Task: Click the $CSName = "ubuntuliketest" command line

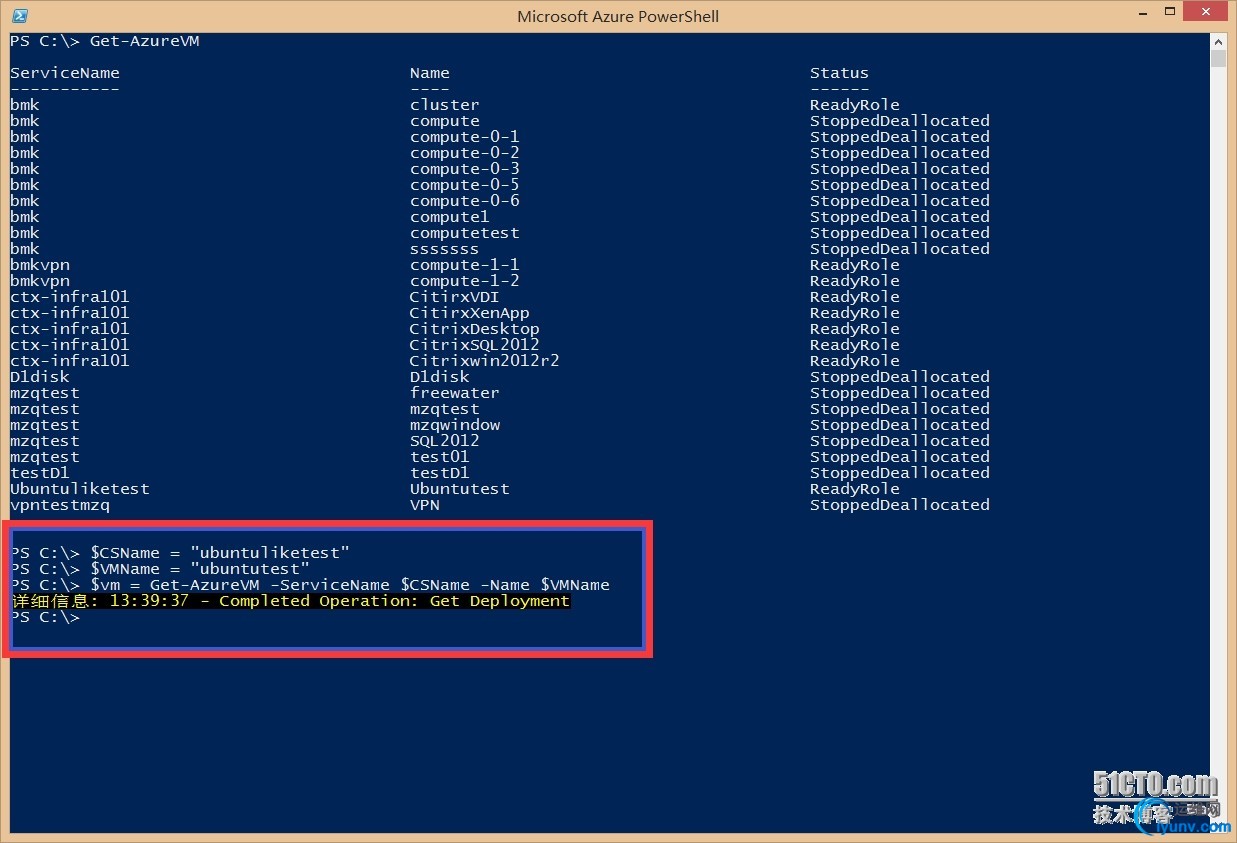Action: click(220, 553)
